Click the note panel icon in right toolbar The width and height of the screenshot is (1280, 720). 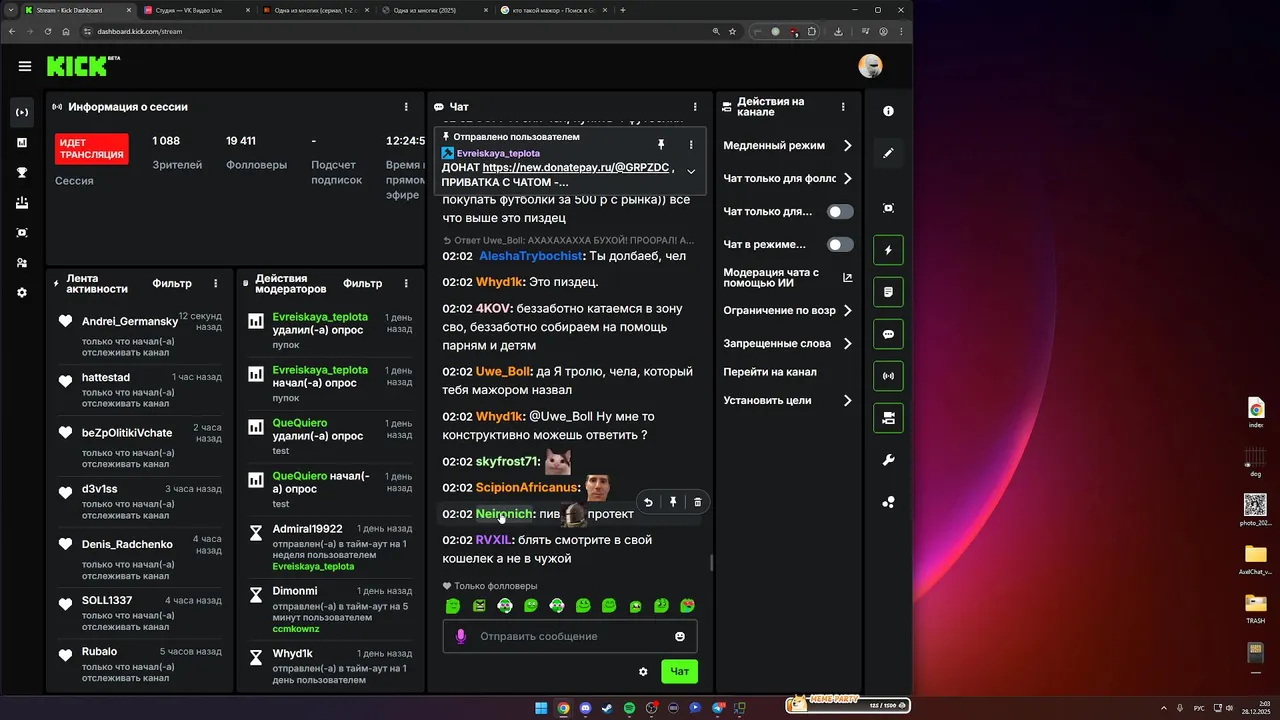coord(888,292)
